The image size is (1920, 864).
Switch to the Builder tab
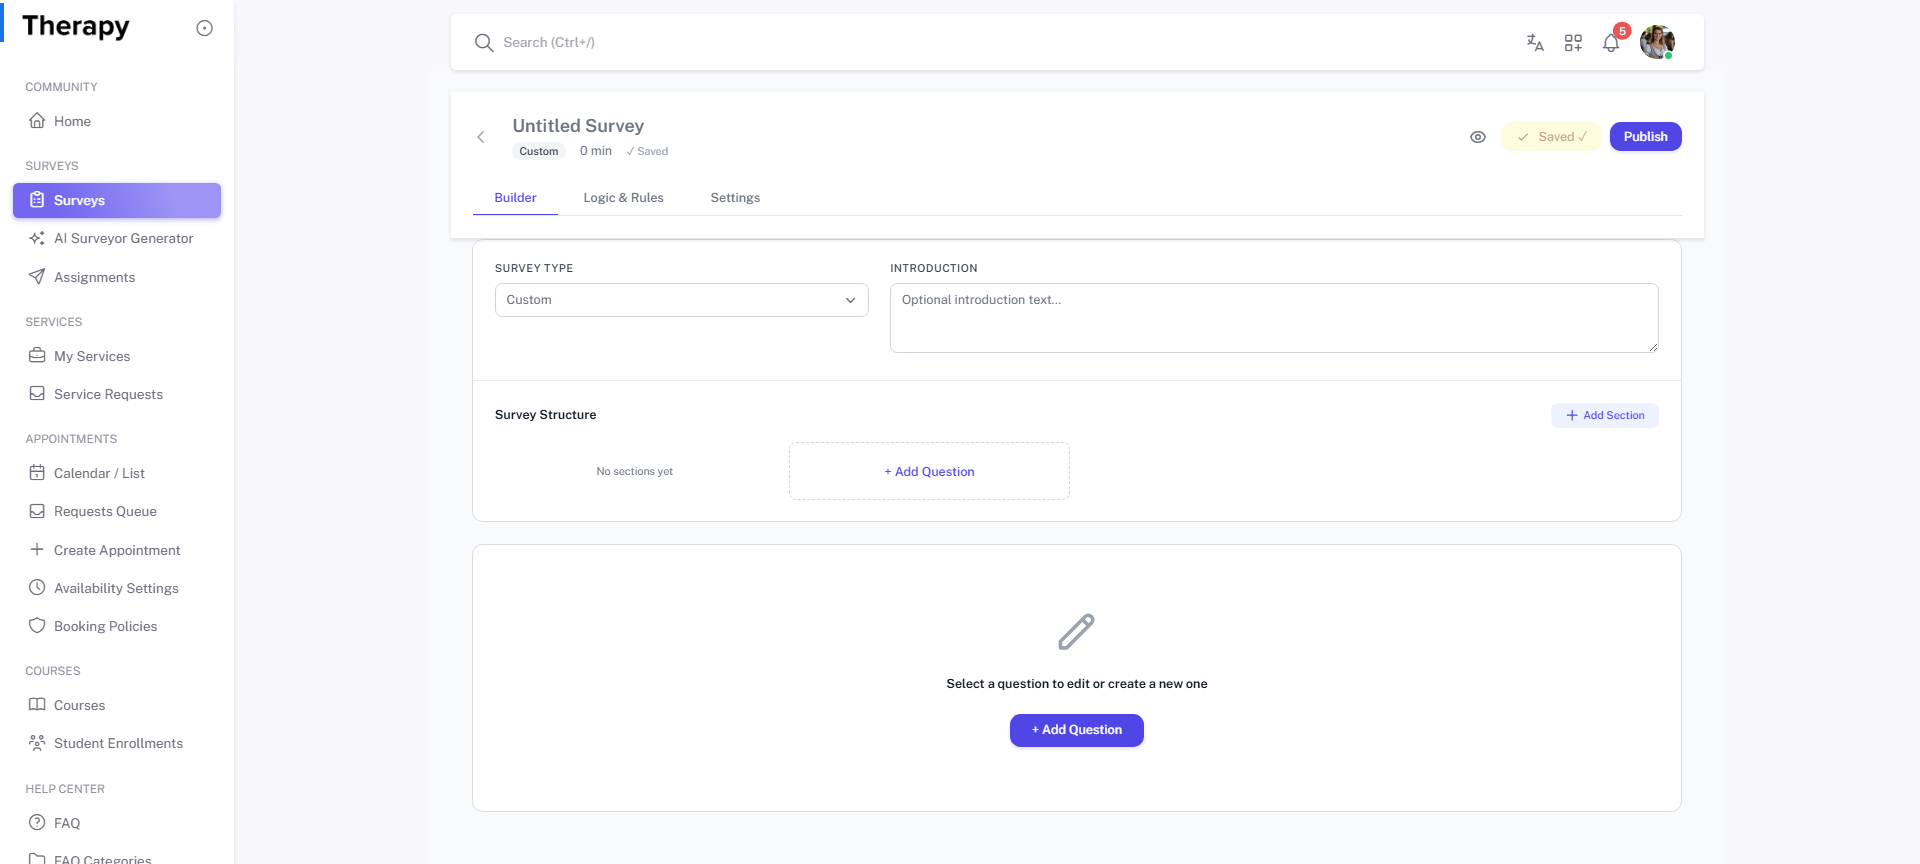[515, 198]
